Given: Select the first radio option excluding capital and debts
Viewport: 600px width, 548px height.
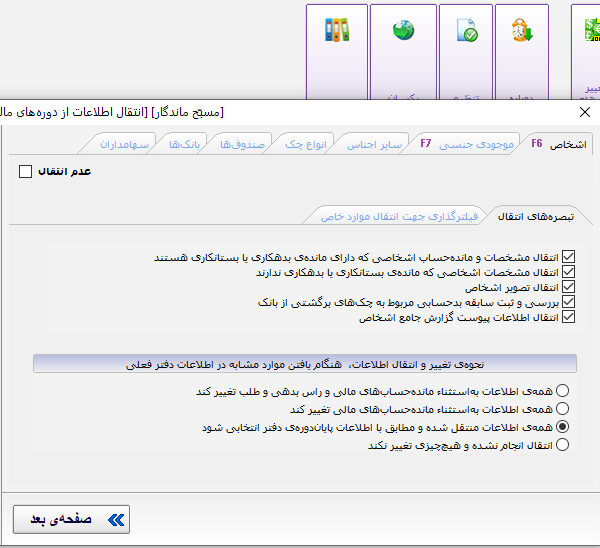Looking at the screenshot, I should (563, 391).
